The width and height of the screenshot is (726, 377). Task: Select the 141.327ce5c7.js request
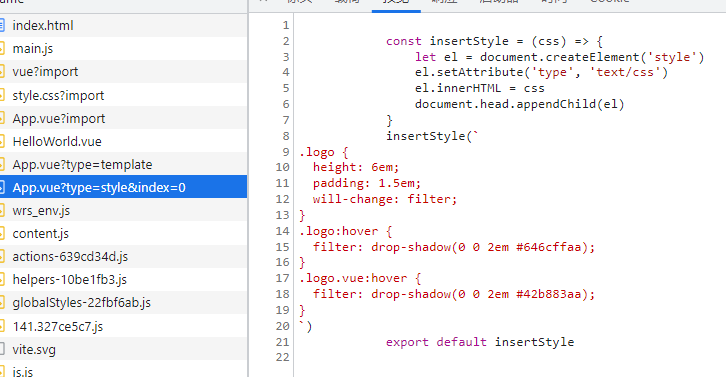123,327
